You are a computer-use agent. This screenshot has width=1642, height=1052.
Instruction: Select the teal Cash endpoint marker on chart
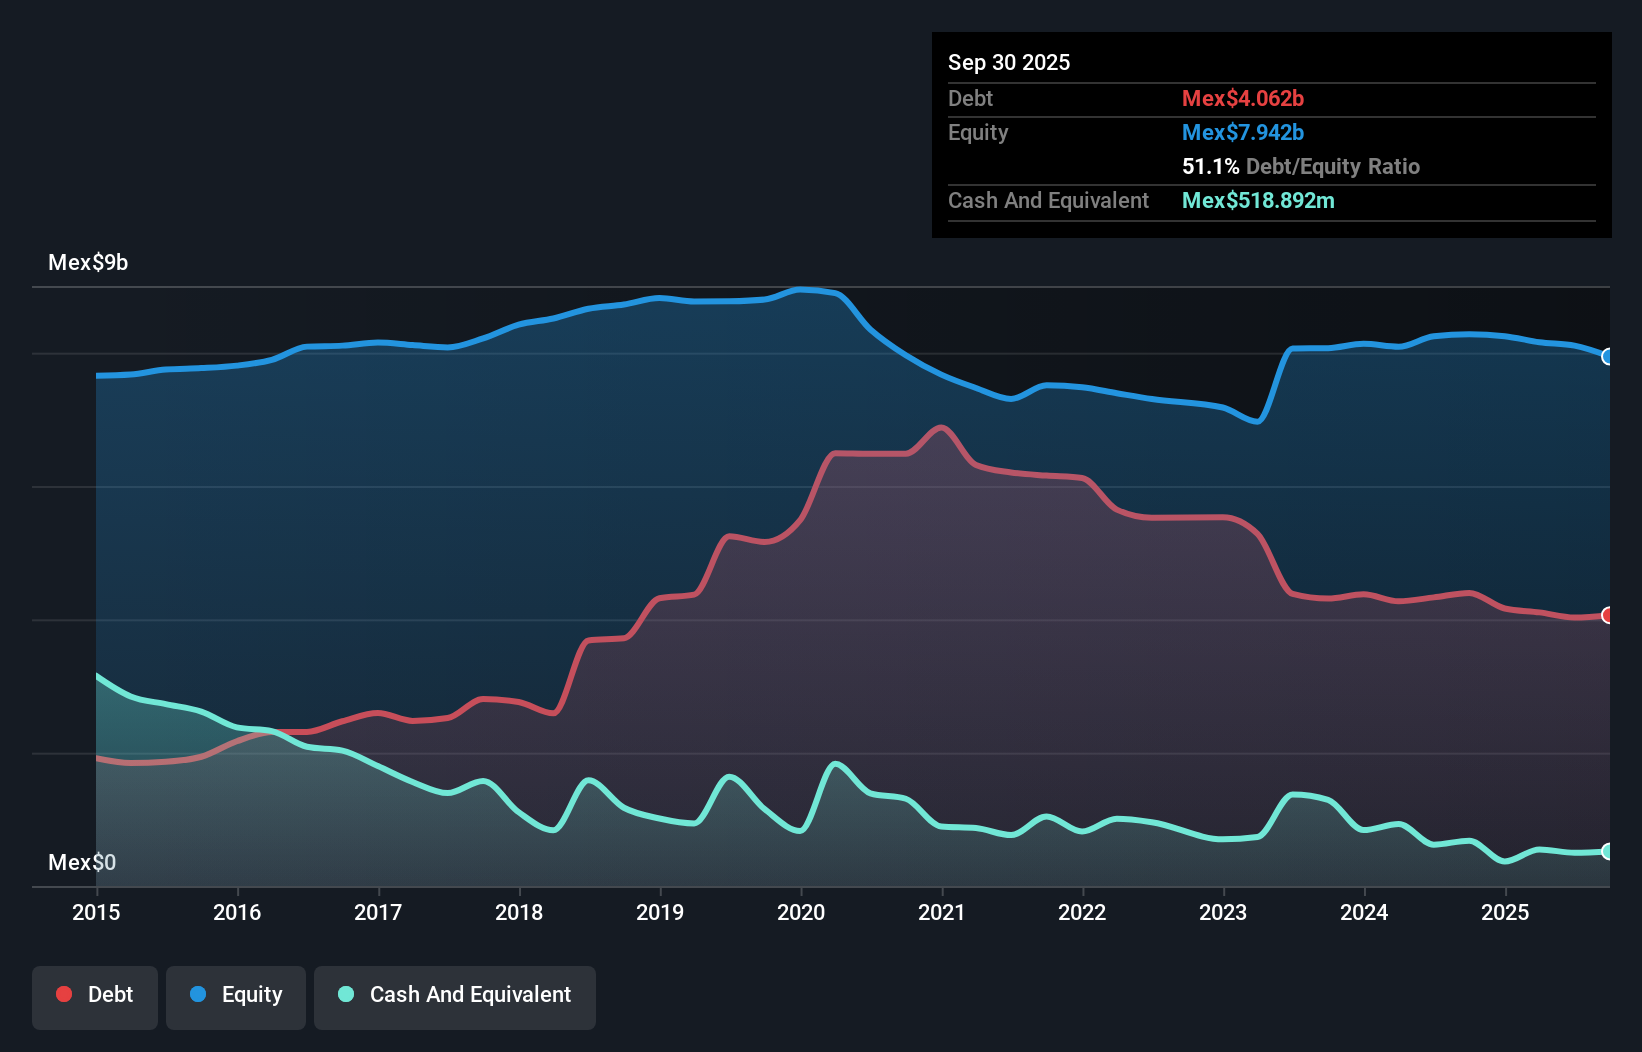(x=1607, y=851)
